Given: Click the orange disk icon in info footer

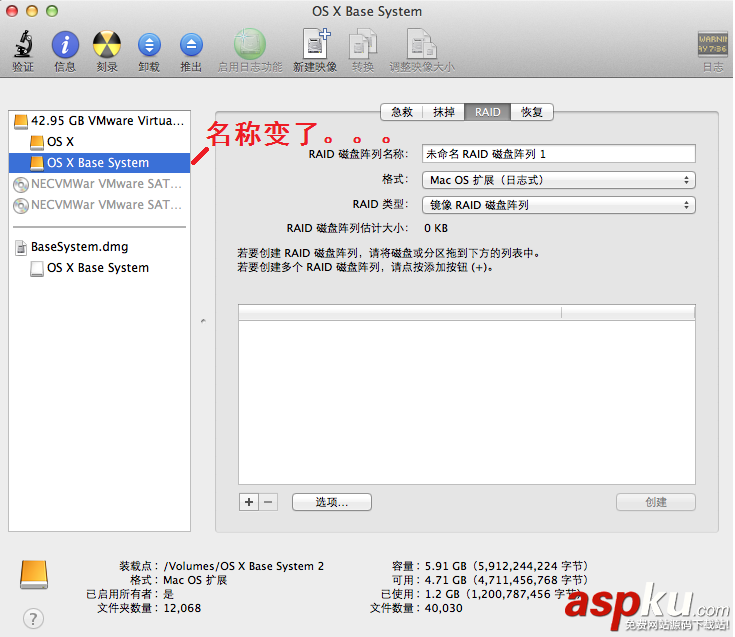Looking at the screenshot, I should (34, 575).
